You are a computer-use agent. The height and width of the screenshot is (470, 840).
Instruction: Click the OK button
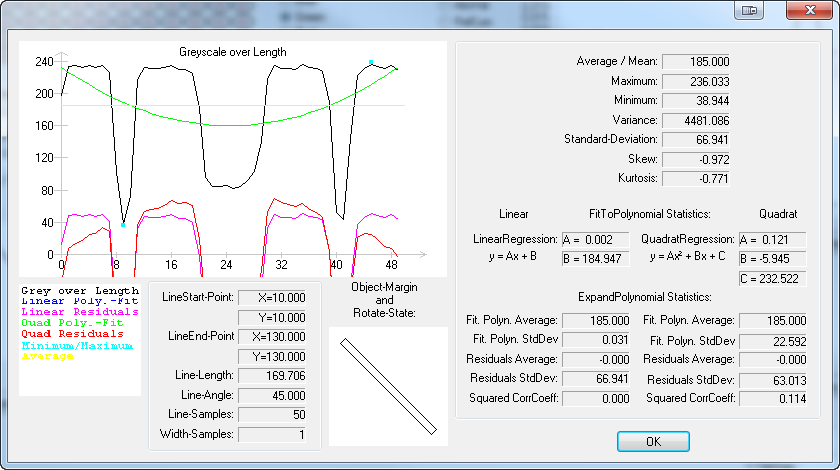coord(653,441)
